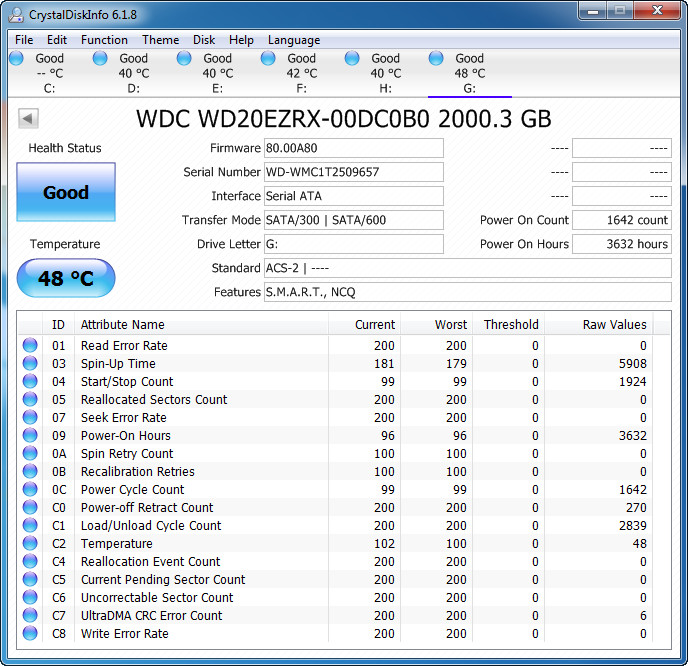
Task: Click status orb for Read Error Rate
Action: tap(30, 345)
